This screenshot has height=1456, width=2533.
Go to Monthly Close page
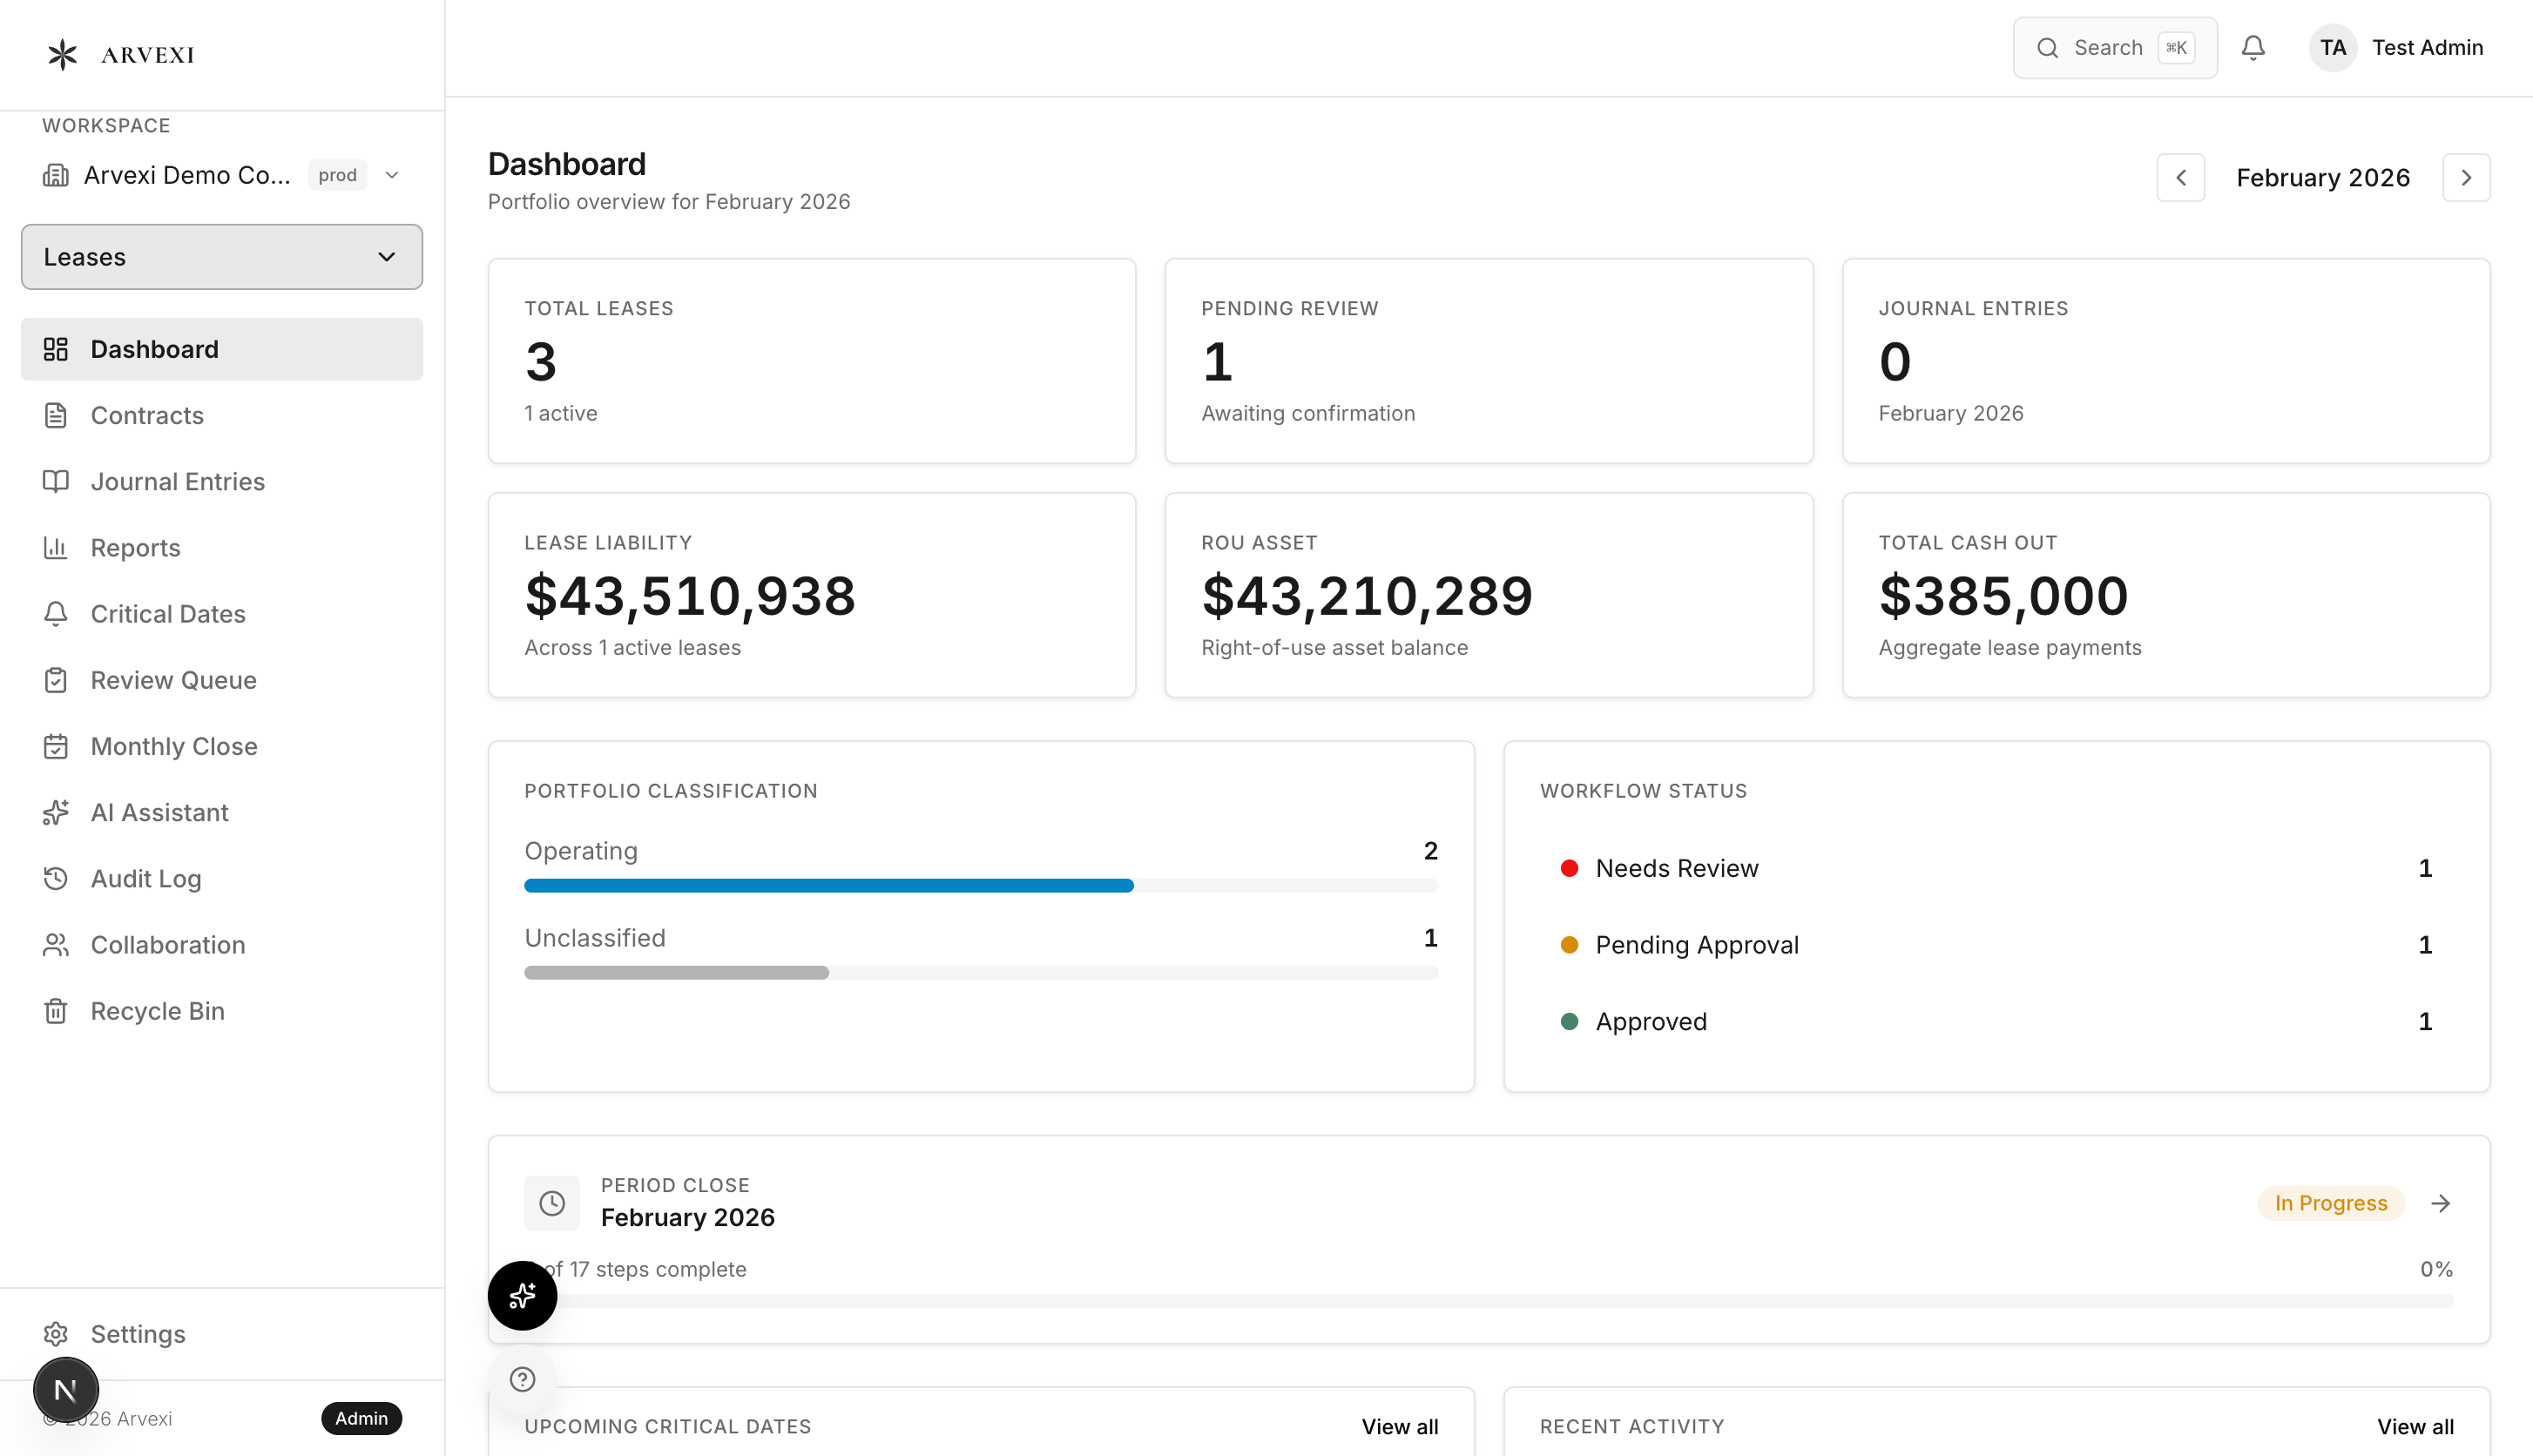[x=174, y=746]
